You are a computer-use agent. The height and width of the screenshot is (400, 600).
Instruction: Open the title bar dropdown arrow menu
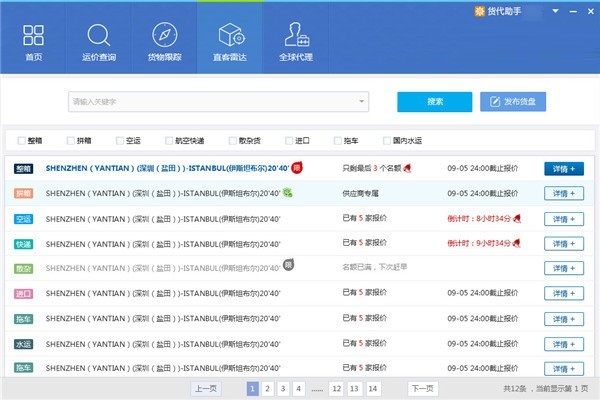click(555, 11)
